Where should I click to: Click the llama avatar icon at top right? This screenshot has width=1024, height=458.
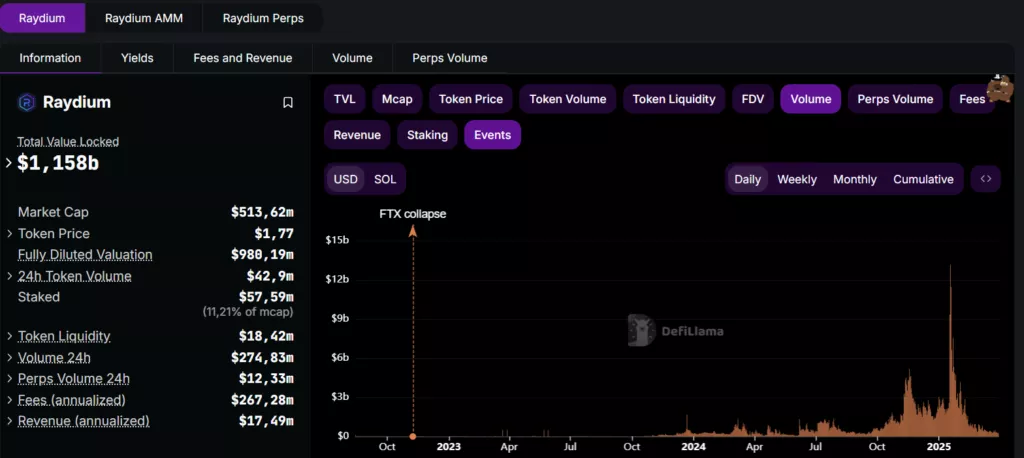click(x=999, y=89)
